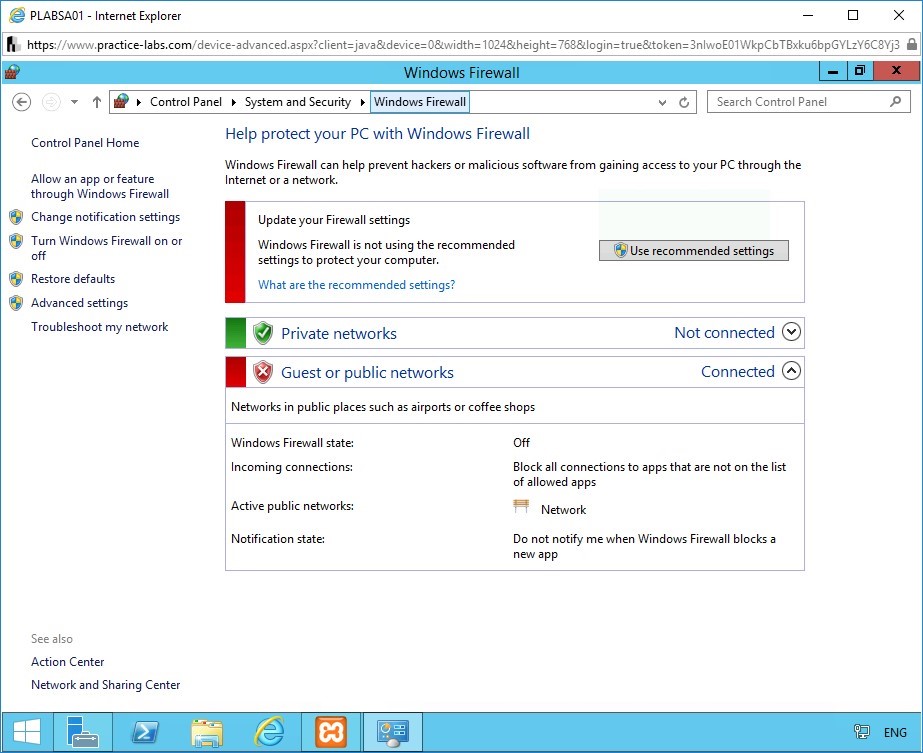
Task: Click the ENG language indicator
Action: 895,732
